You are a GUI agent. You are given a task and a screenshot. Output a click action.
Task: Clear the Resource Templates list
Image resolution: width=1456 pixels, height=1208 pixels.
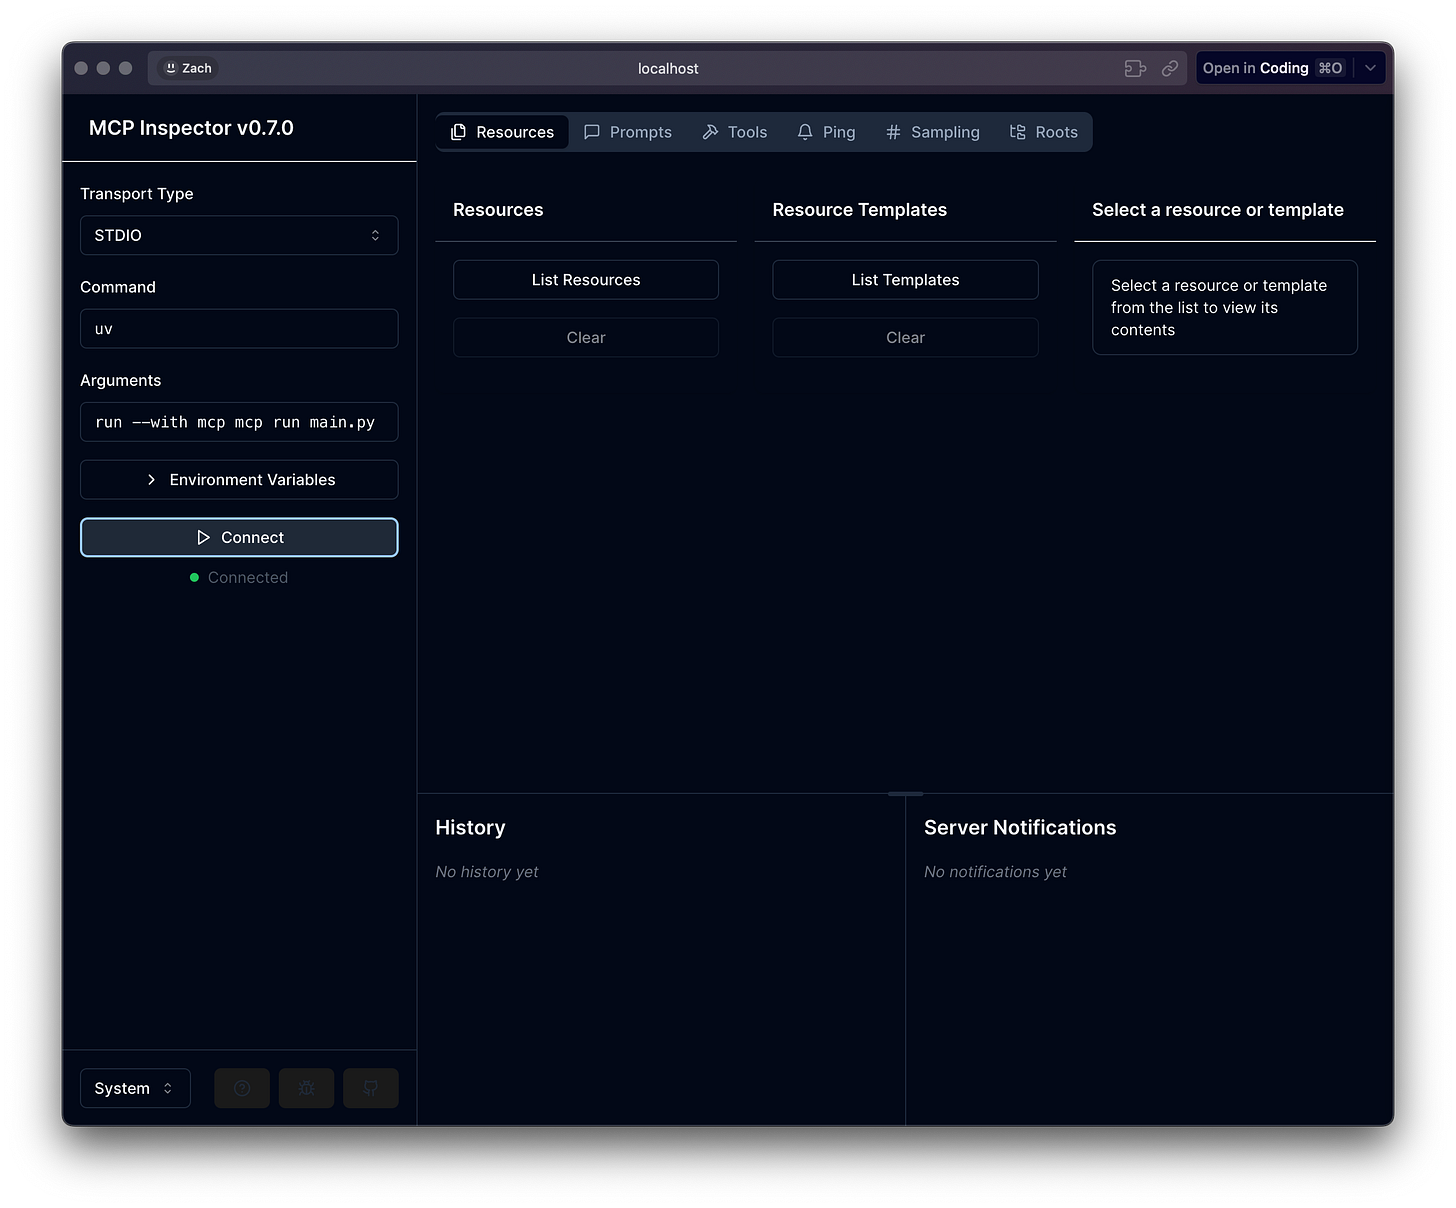pos(905,338)
